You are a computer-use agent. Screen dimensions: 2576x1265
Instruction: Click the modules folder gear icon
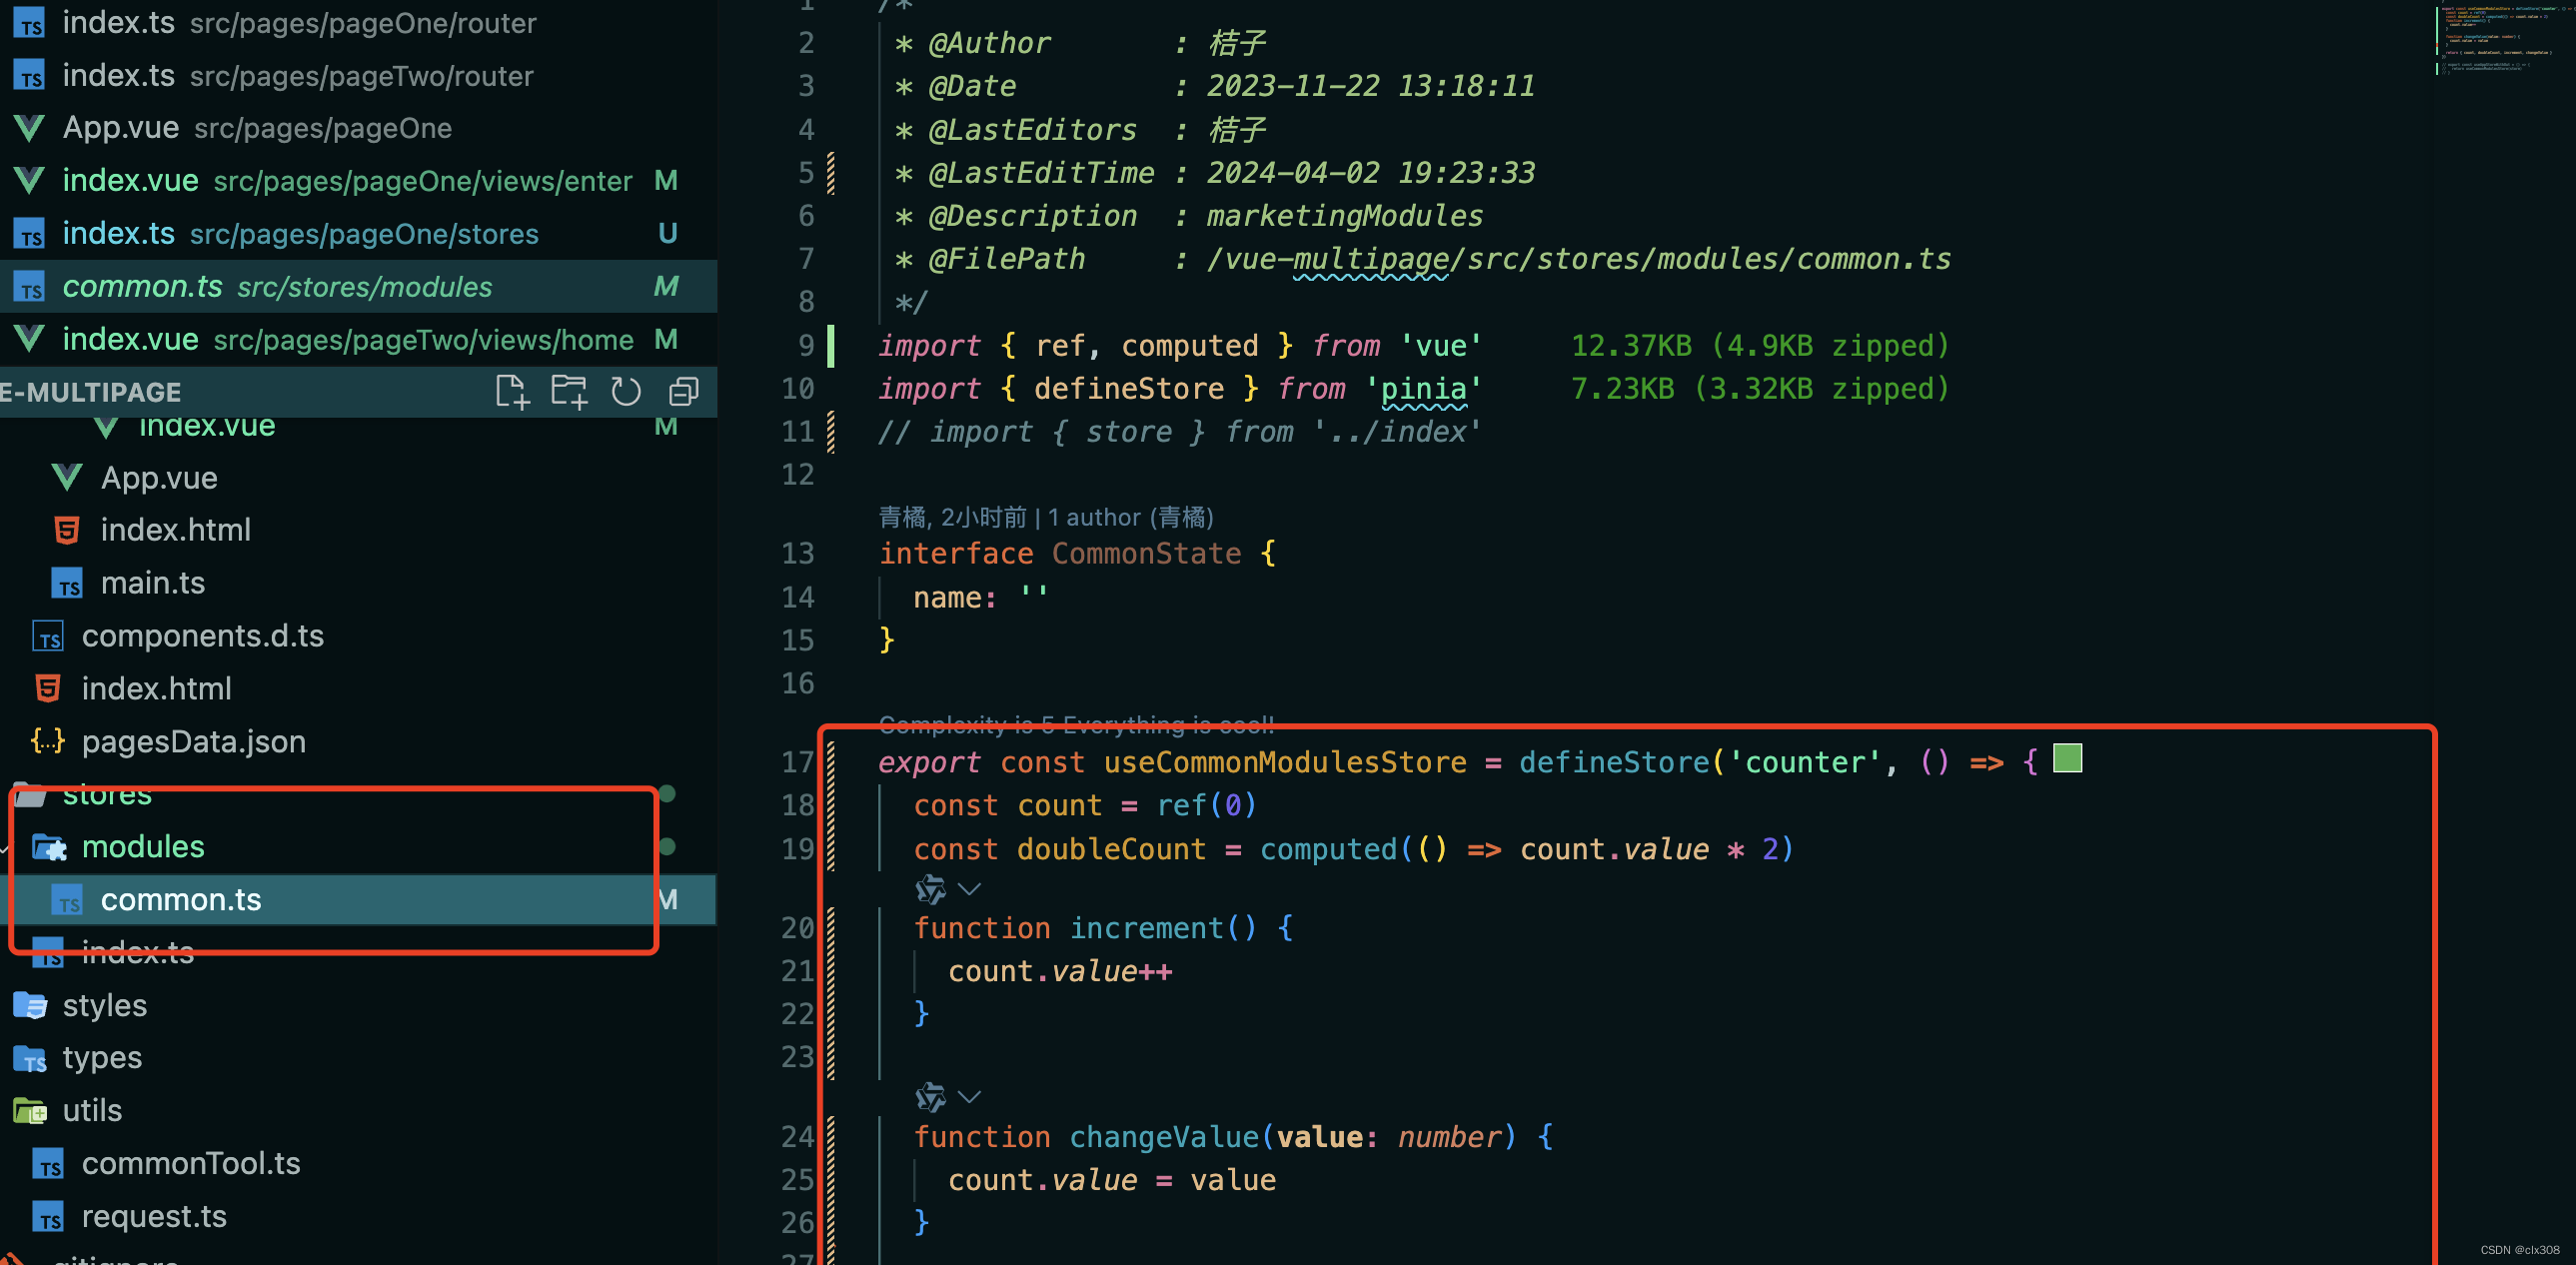pyautogui.click(x=49, y=848)
